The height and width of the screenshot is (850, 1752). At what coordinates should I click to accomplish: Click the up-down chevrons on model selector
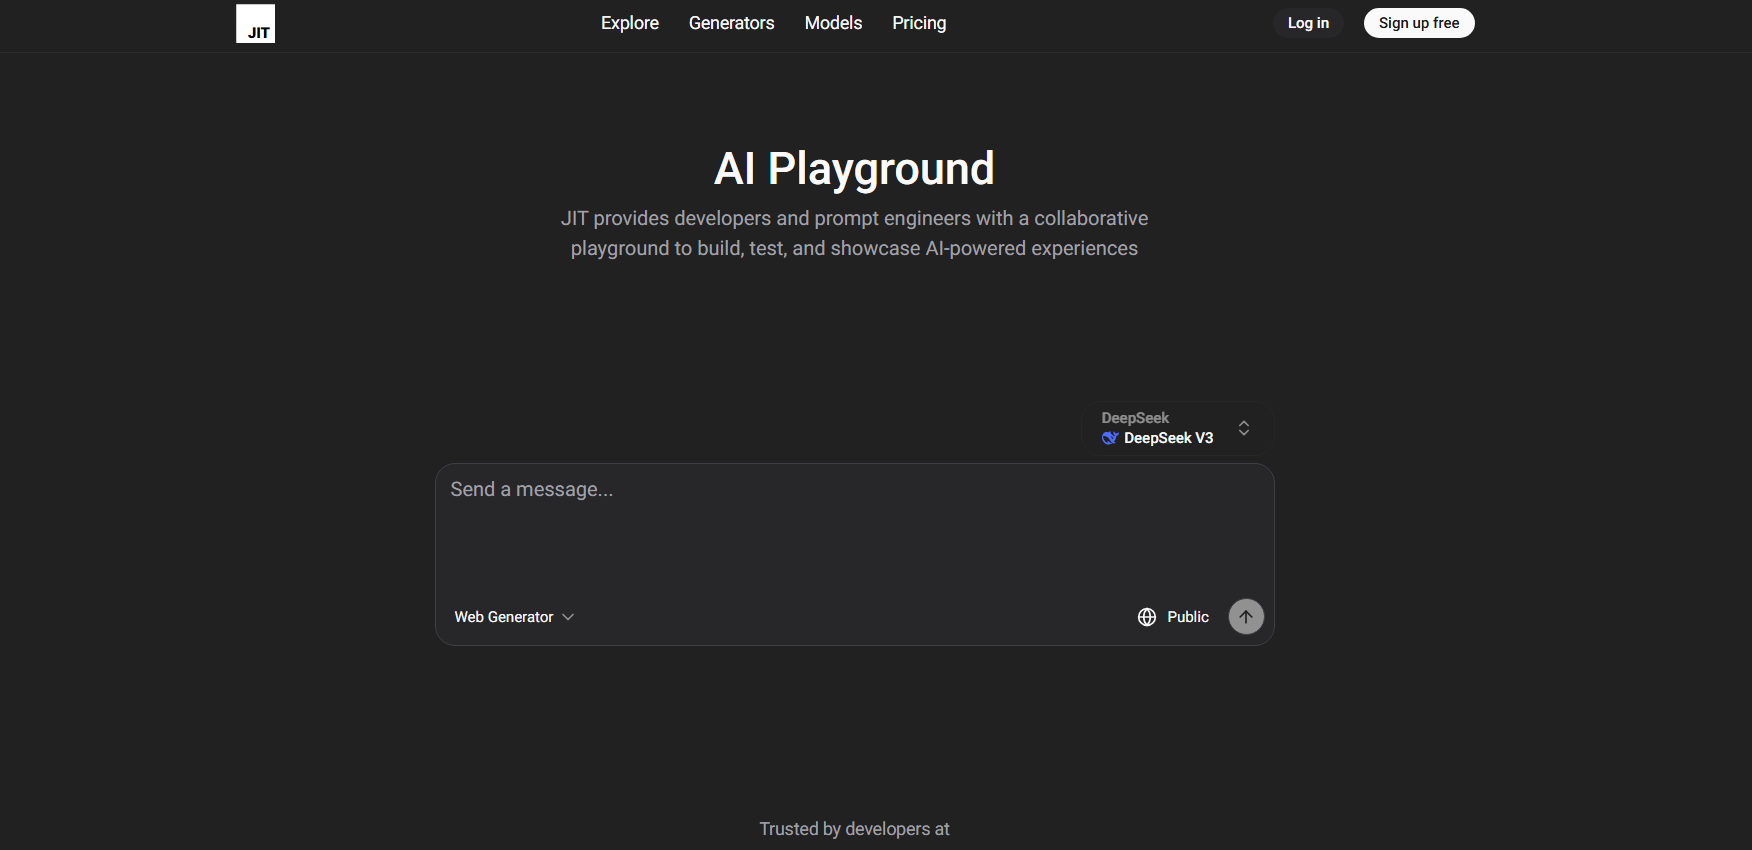1244,428
